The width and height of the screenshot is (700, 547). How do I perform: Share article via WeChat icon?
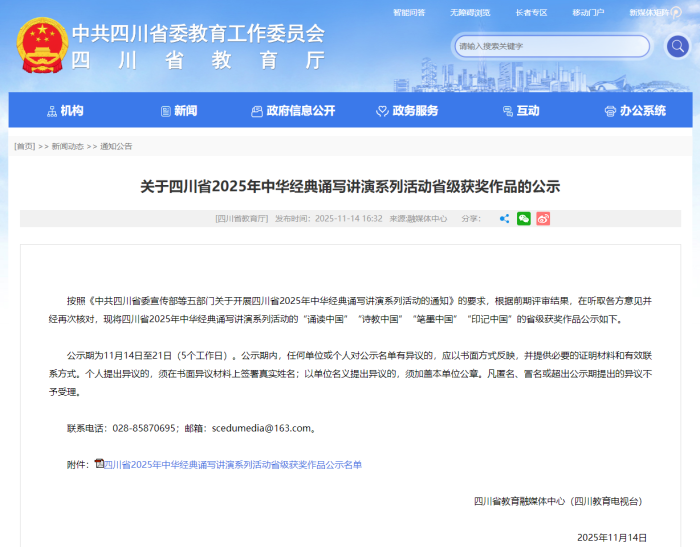click(523, 218)
